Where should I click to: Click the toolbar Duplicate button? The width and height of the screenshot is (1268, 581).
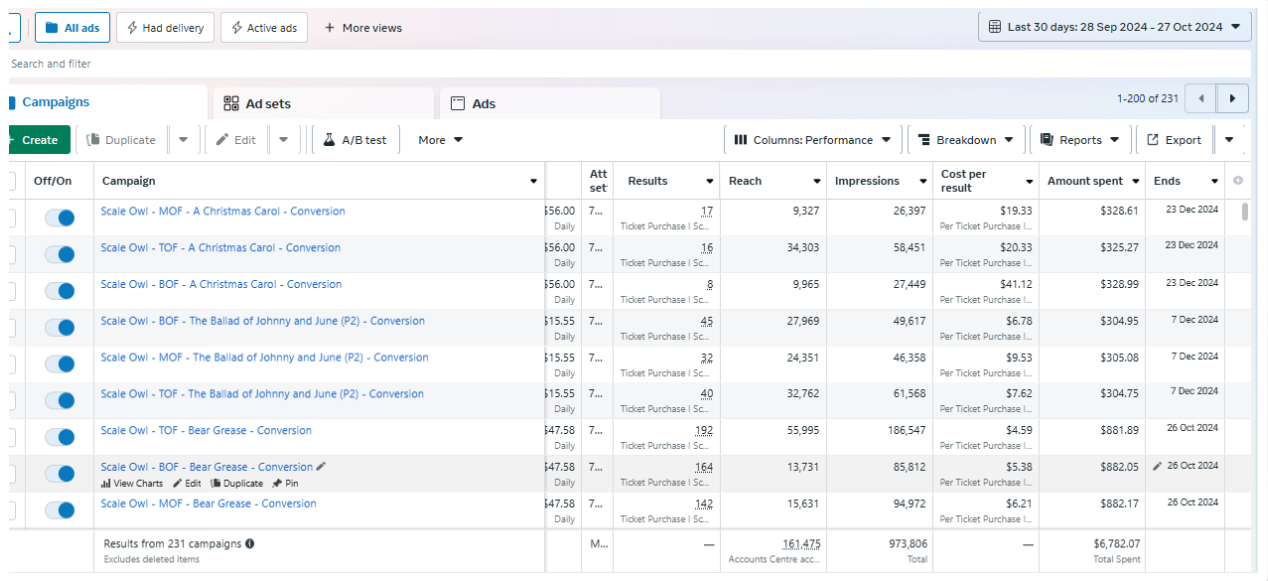click(122, 140)
